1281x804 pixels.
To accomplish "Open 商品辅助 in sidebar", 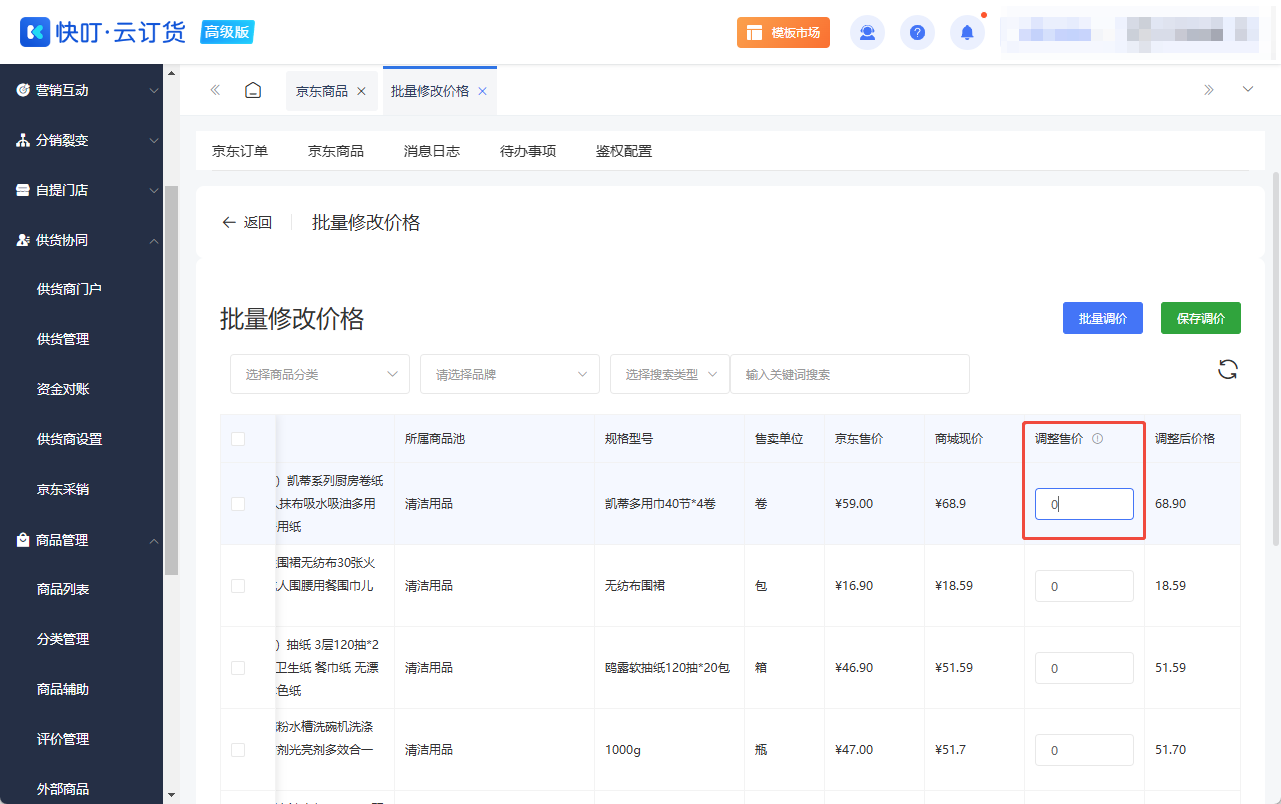I will tap(63, 689).
